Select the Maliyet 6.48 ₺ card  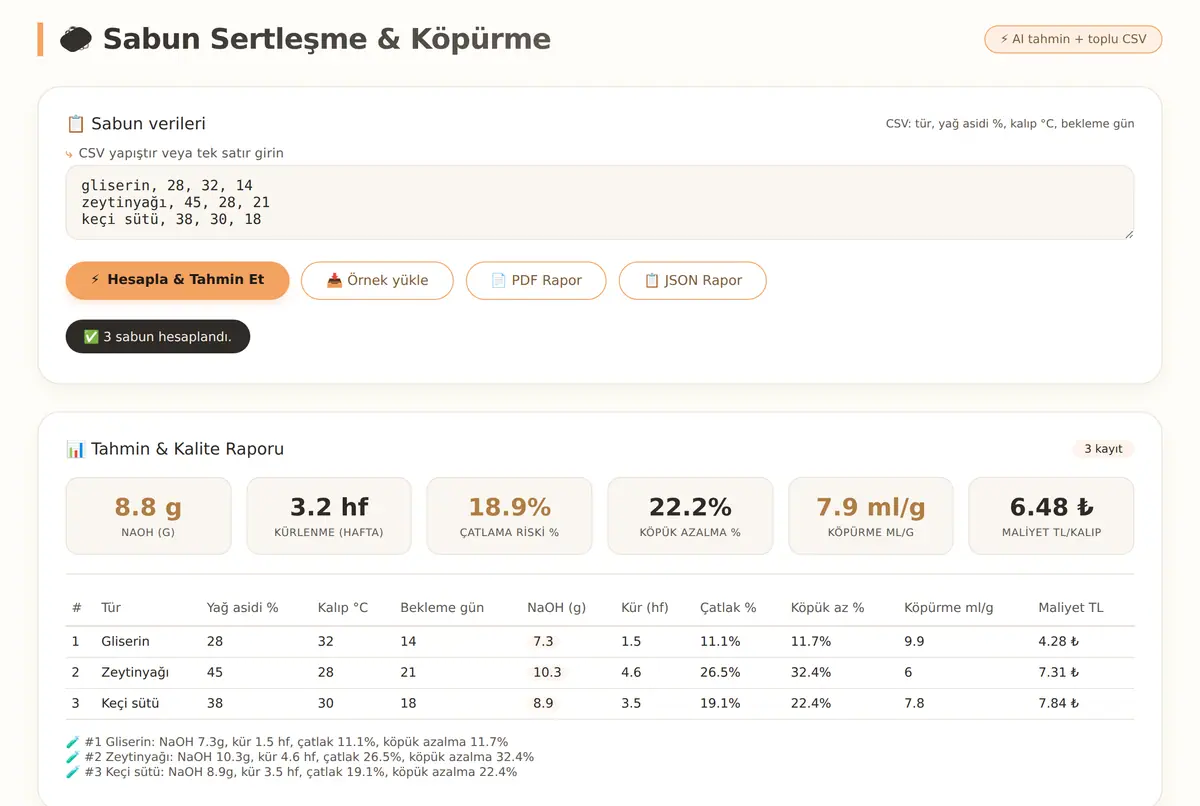pos(1051,516)
